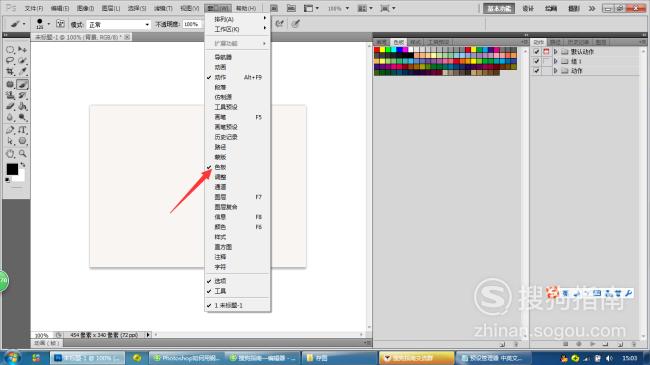Show more workspaces with the double arrow
This screenshot has height=365, width=650.
click(592, 8)
